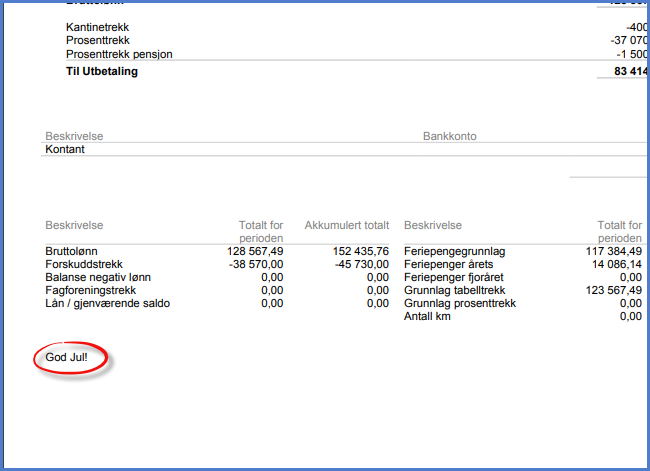Select the Bruttolønn row label

tap(71, 251)
